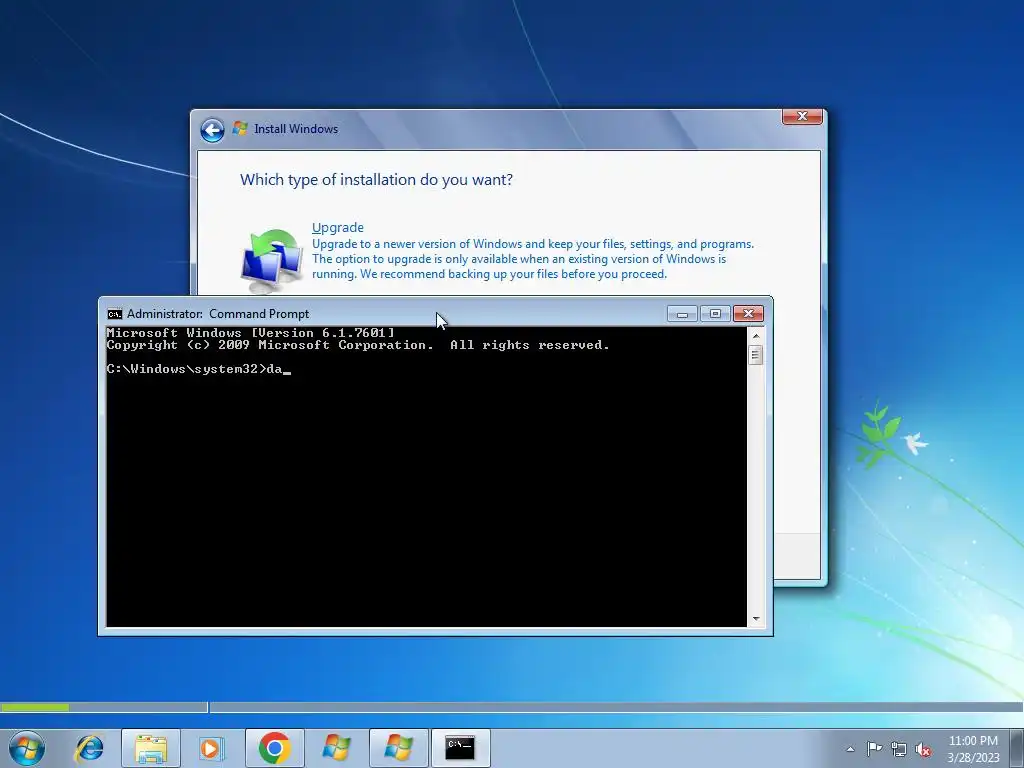Click the 3/28/2023 date in the tray

[973, 758]
